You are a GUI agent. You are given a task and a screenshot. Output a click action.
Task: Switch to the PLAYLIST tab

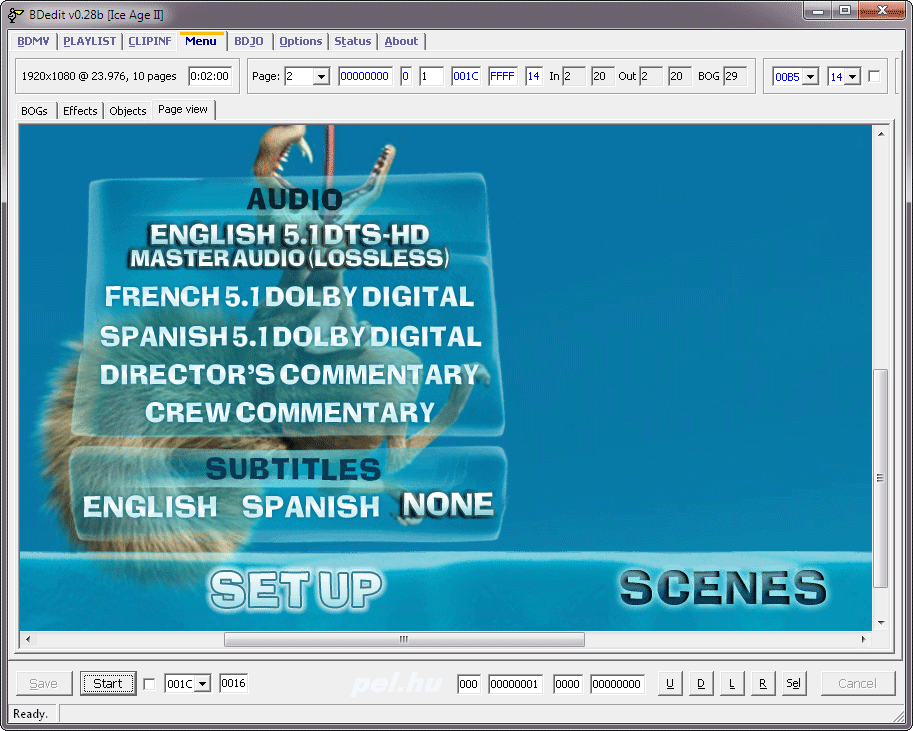point(90,41)
